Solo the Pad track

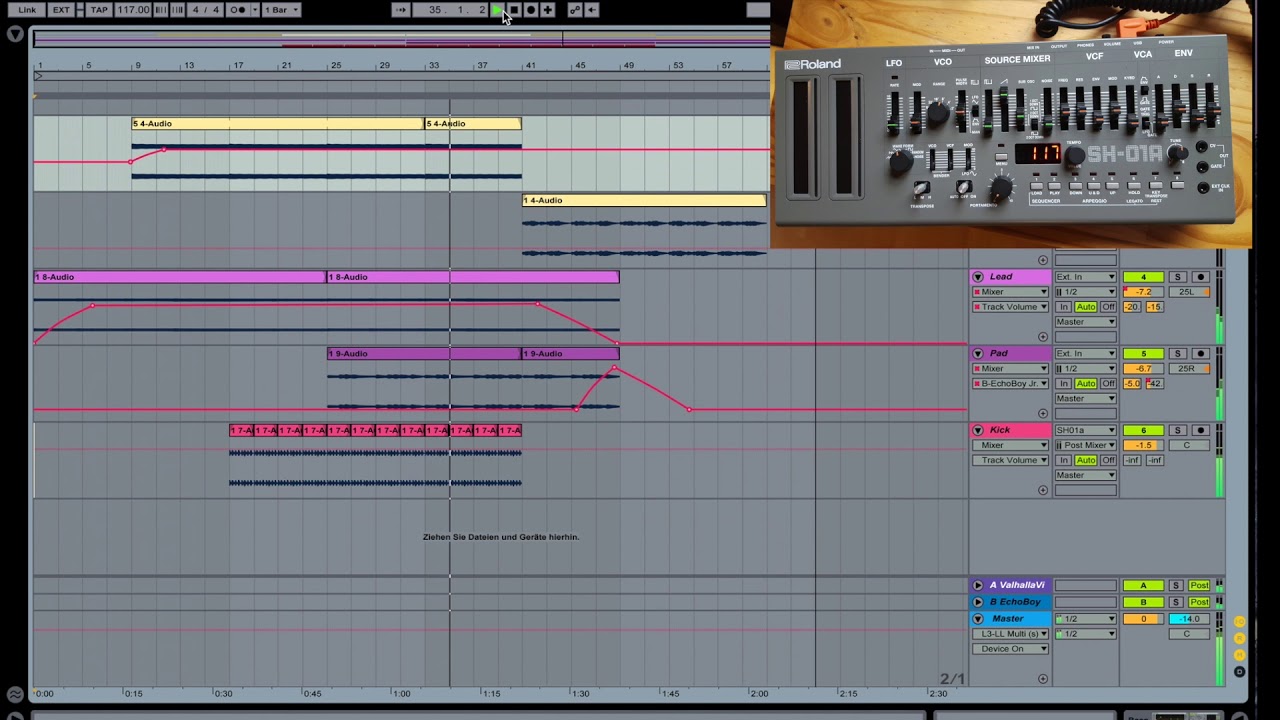click(x=1177, y=354)
